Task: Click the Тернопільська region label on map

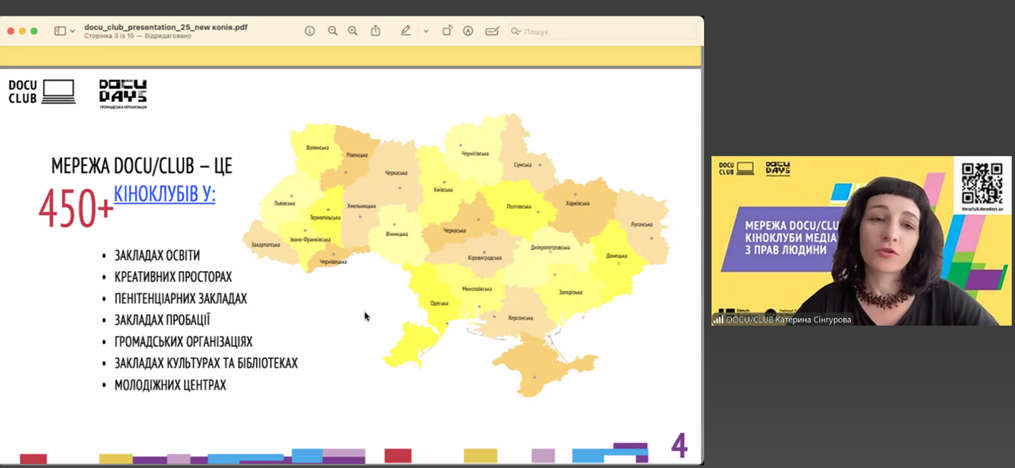Action: (325, 217)
